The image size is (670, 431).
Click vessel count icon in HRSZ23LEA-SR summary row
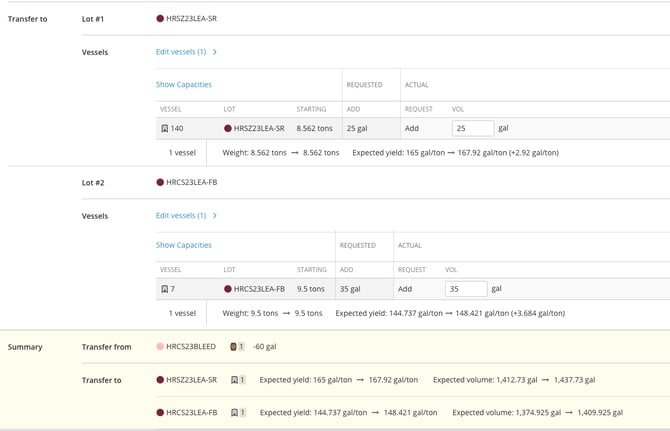click(x=237, y=380)
